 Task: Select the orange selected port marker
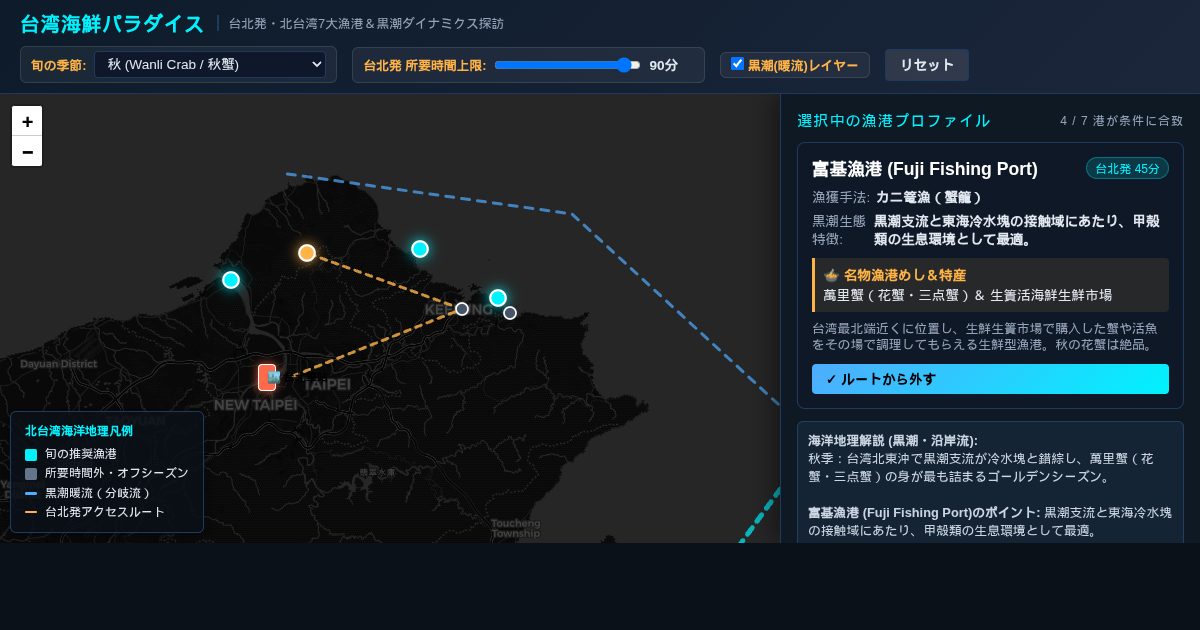(307, 253)
